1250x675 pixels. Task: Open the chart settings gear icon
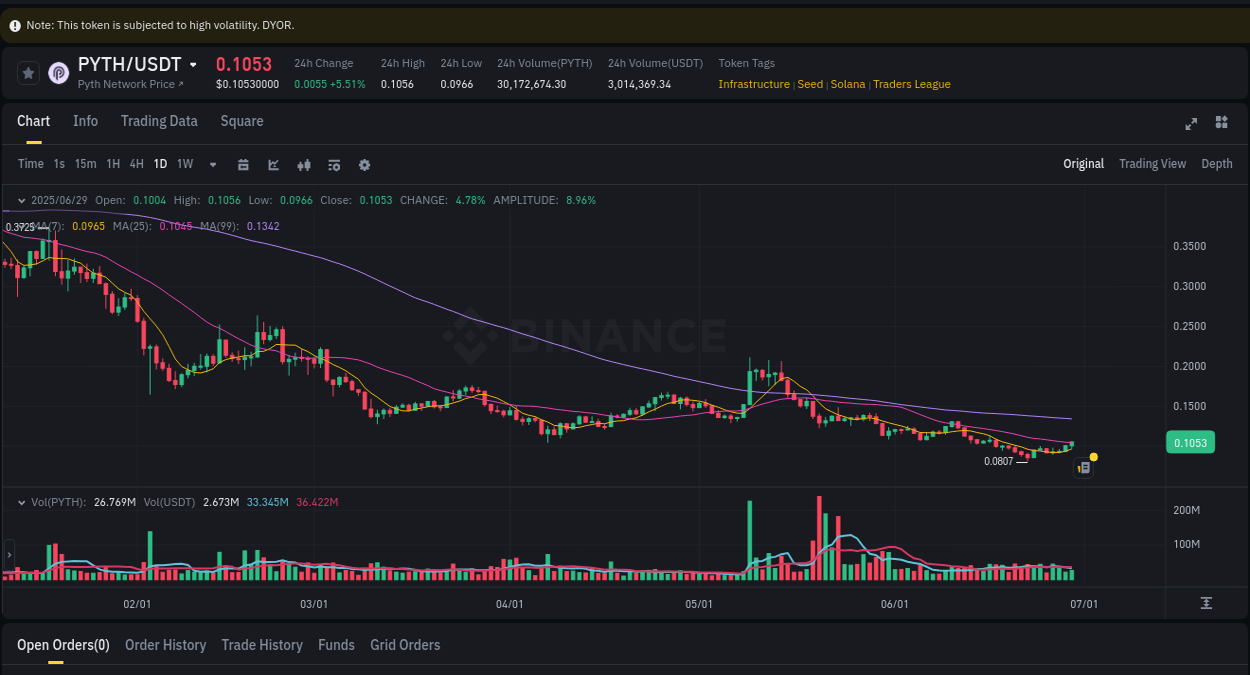364,164
